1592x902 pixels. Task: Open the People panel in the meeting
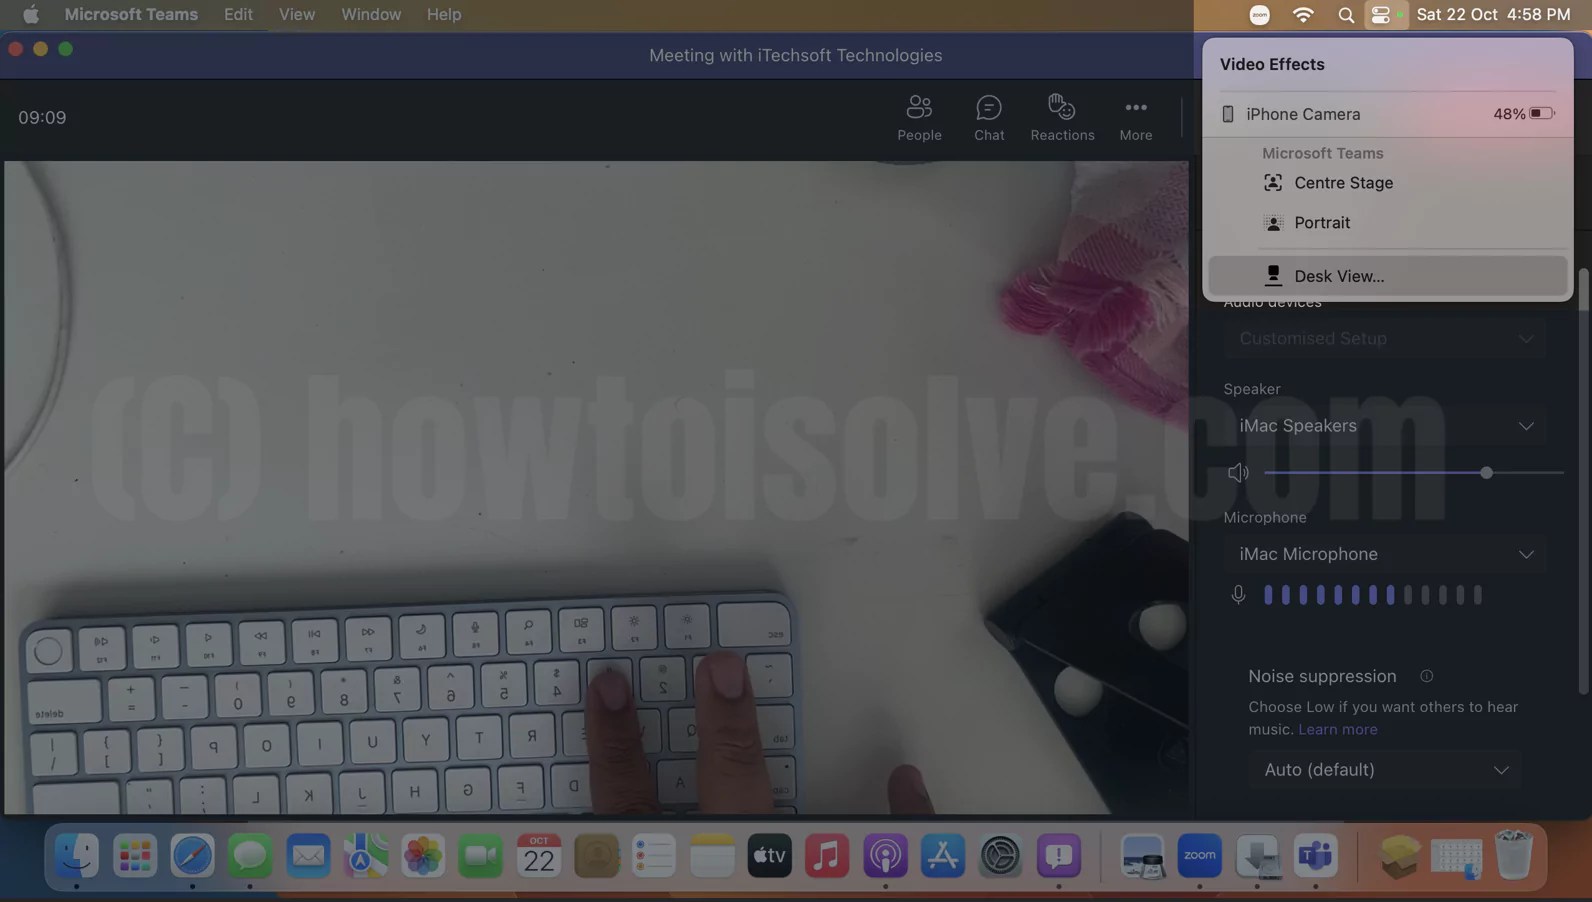pyautogui.click(x=919, y=118)
